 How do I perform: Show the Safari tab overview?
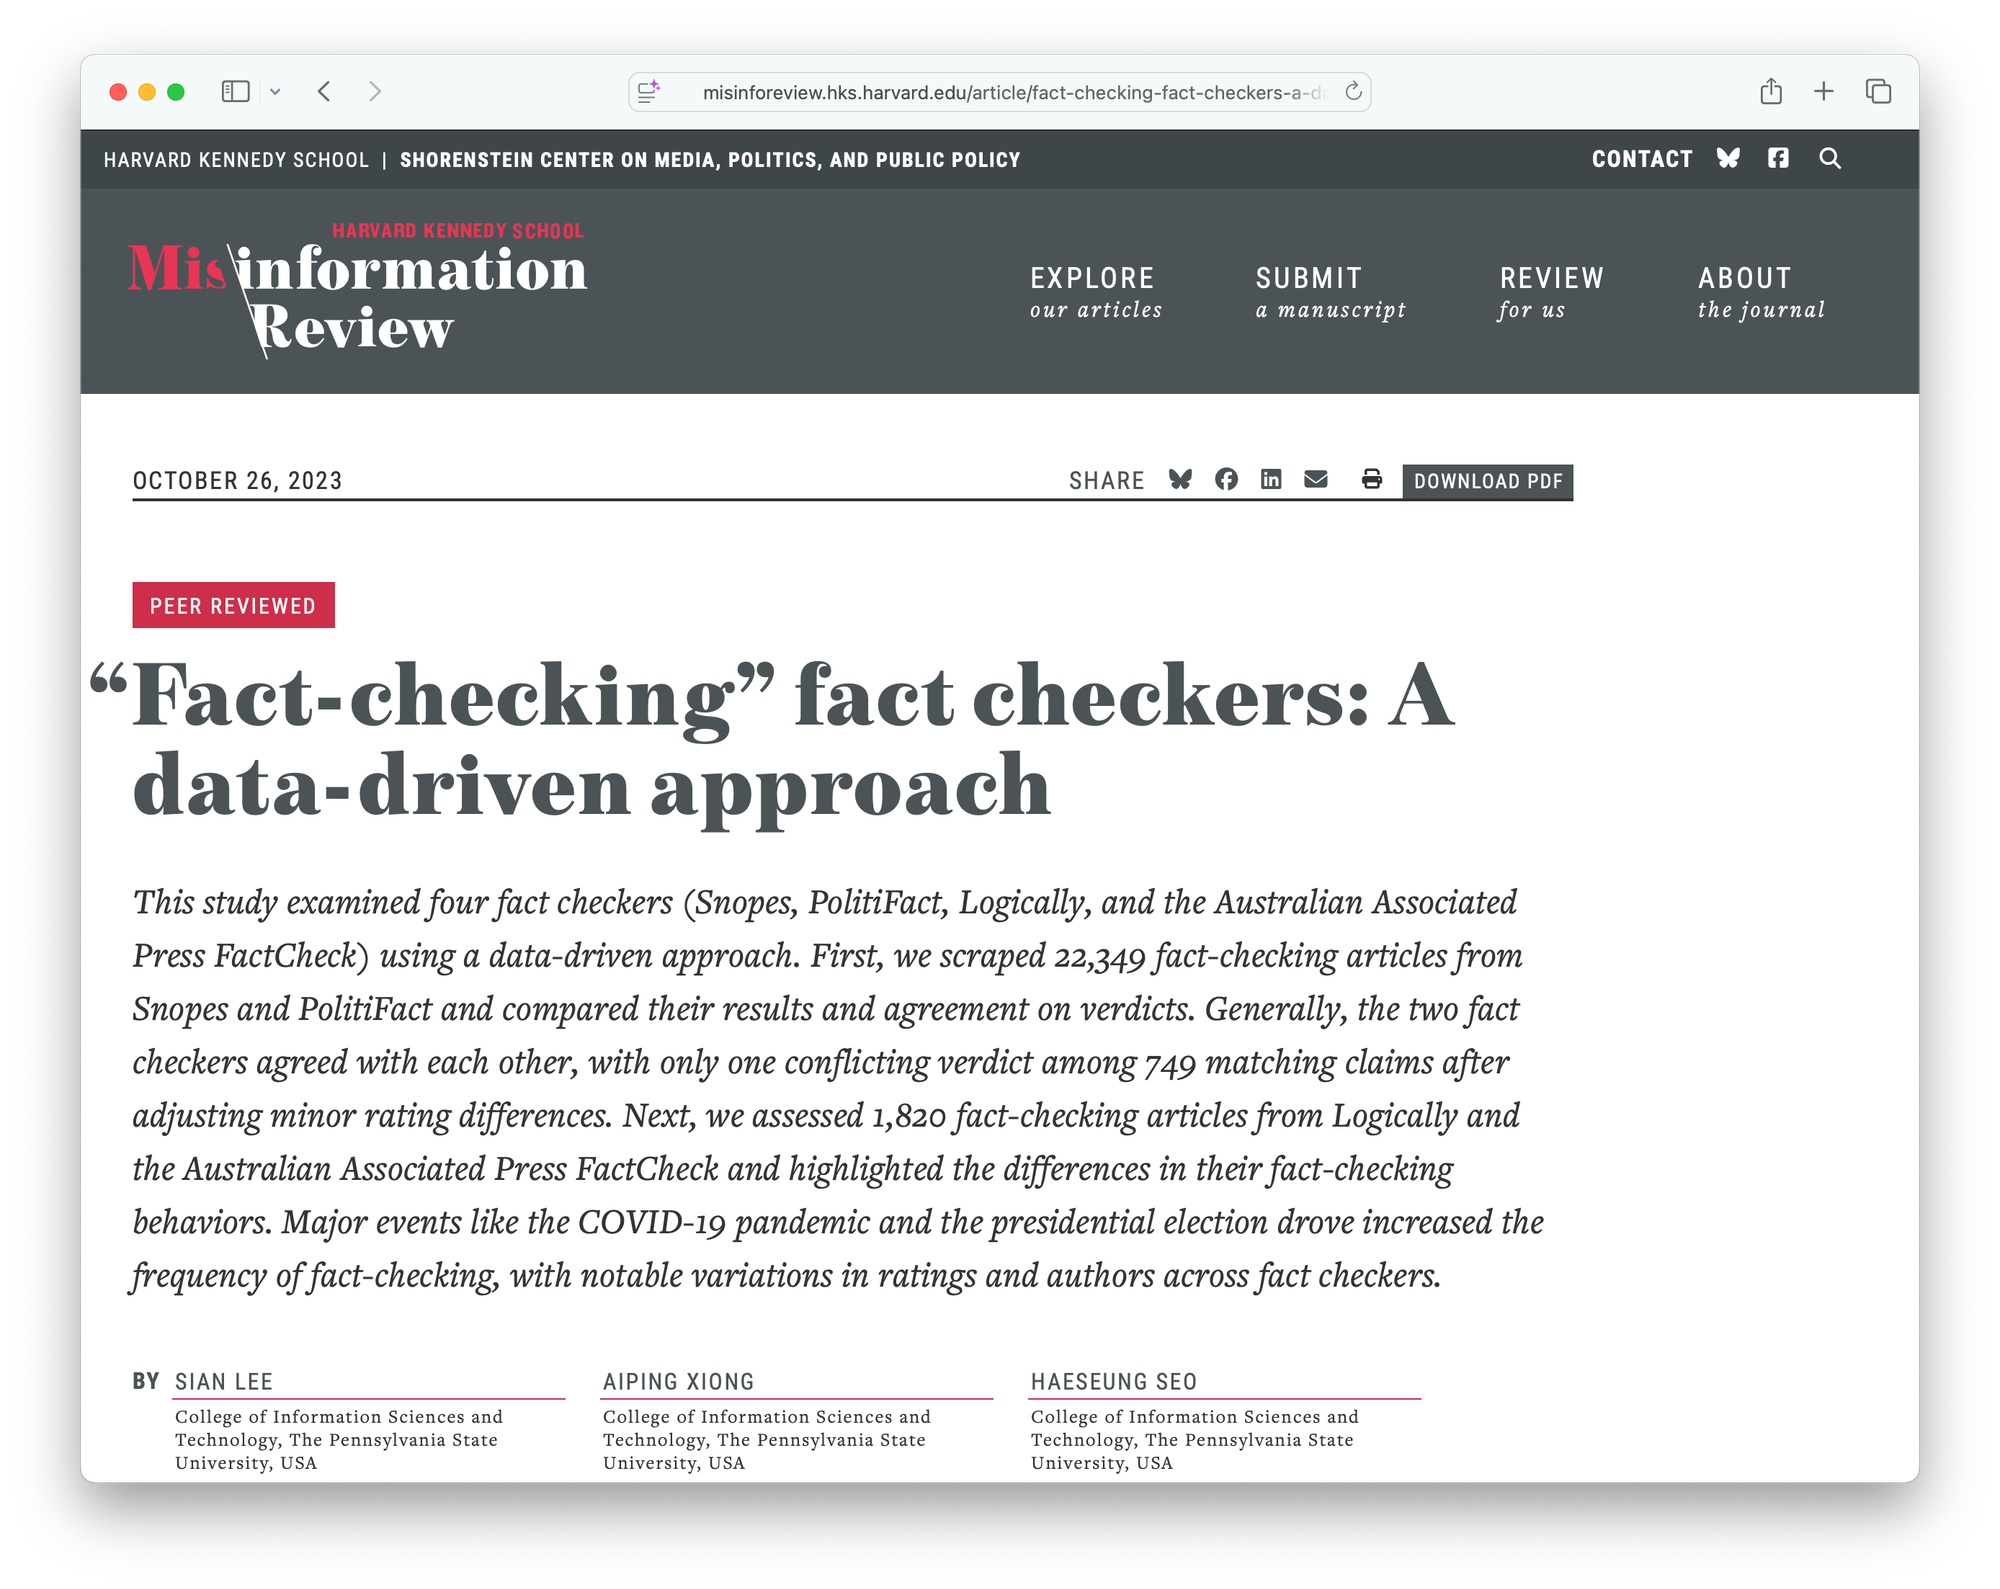(1878, 92)
